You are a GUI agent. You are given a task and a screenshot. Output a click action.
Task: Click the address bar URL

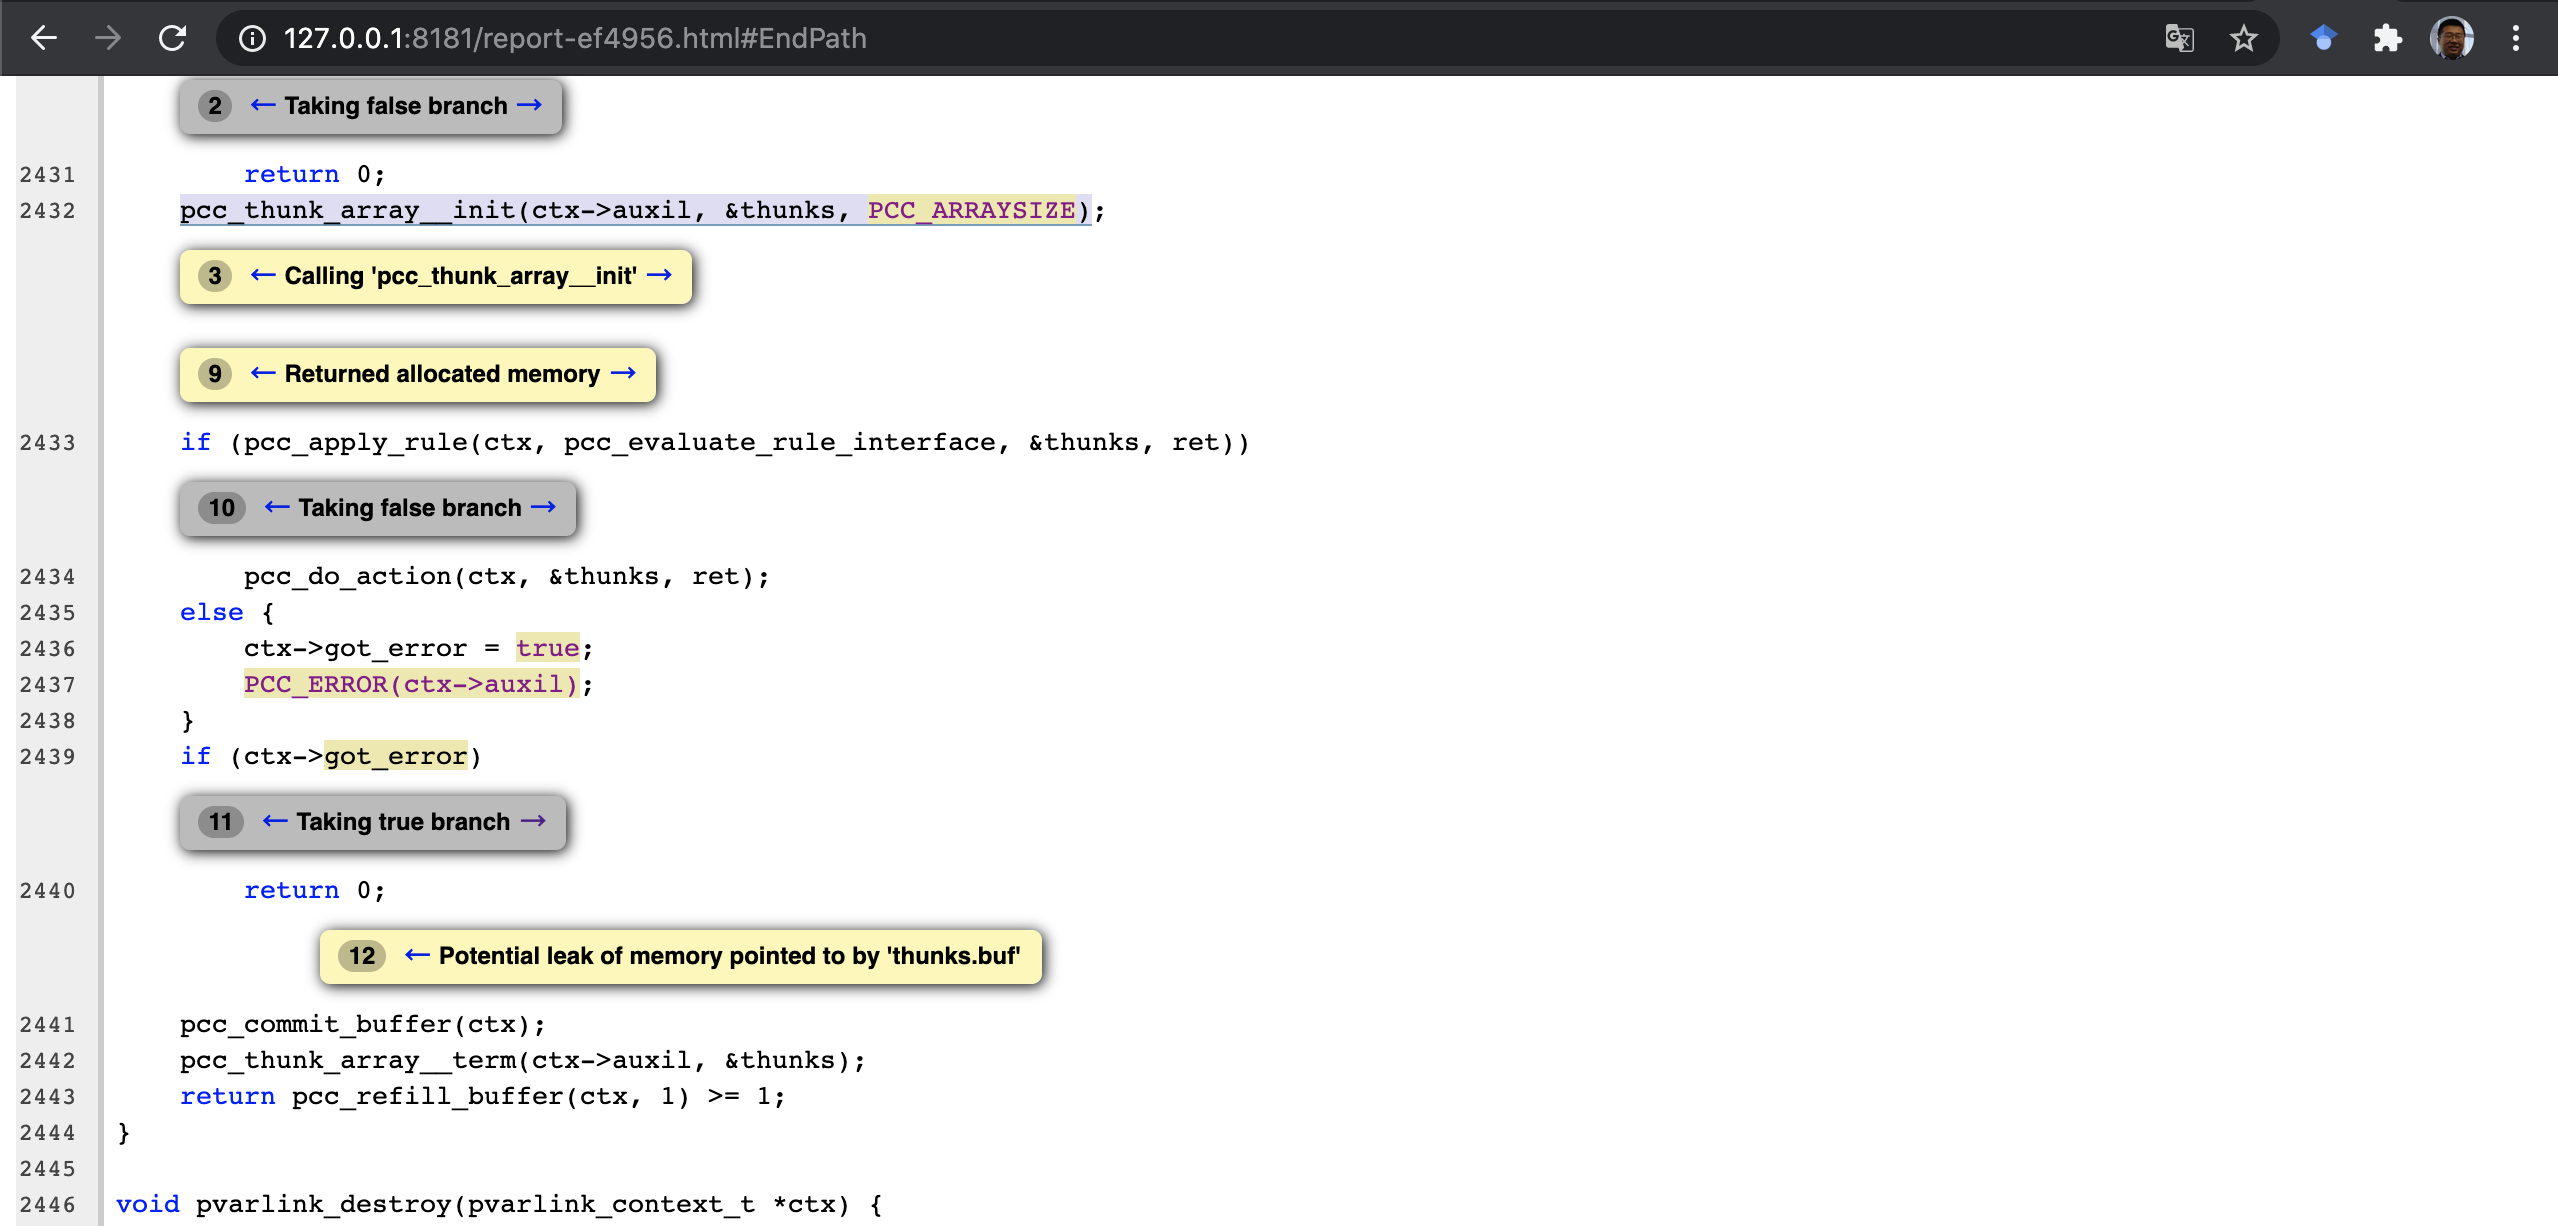click(x=575, y=38)
